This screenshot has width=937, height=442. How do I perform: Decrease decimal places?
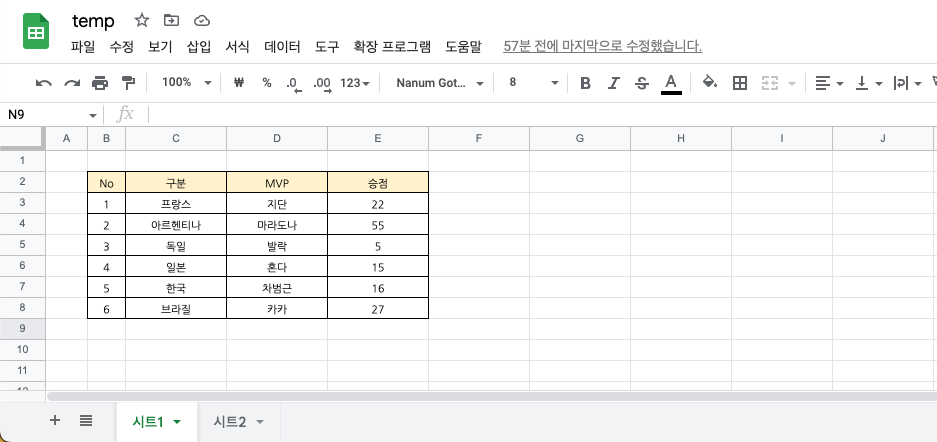293,84
